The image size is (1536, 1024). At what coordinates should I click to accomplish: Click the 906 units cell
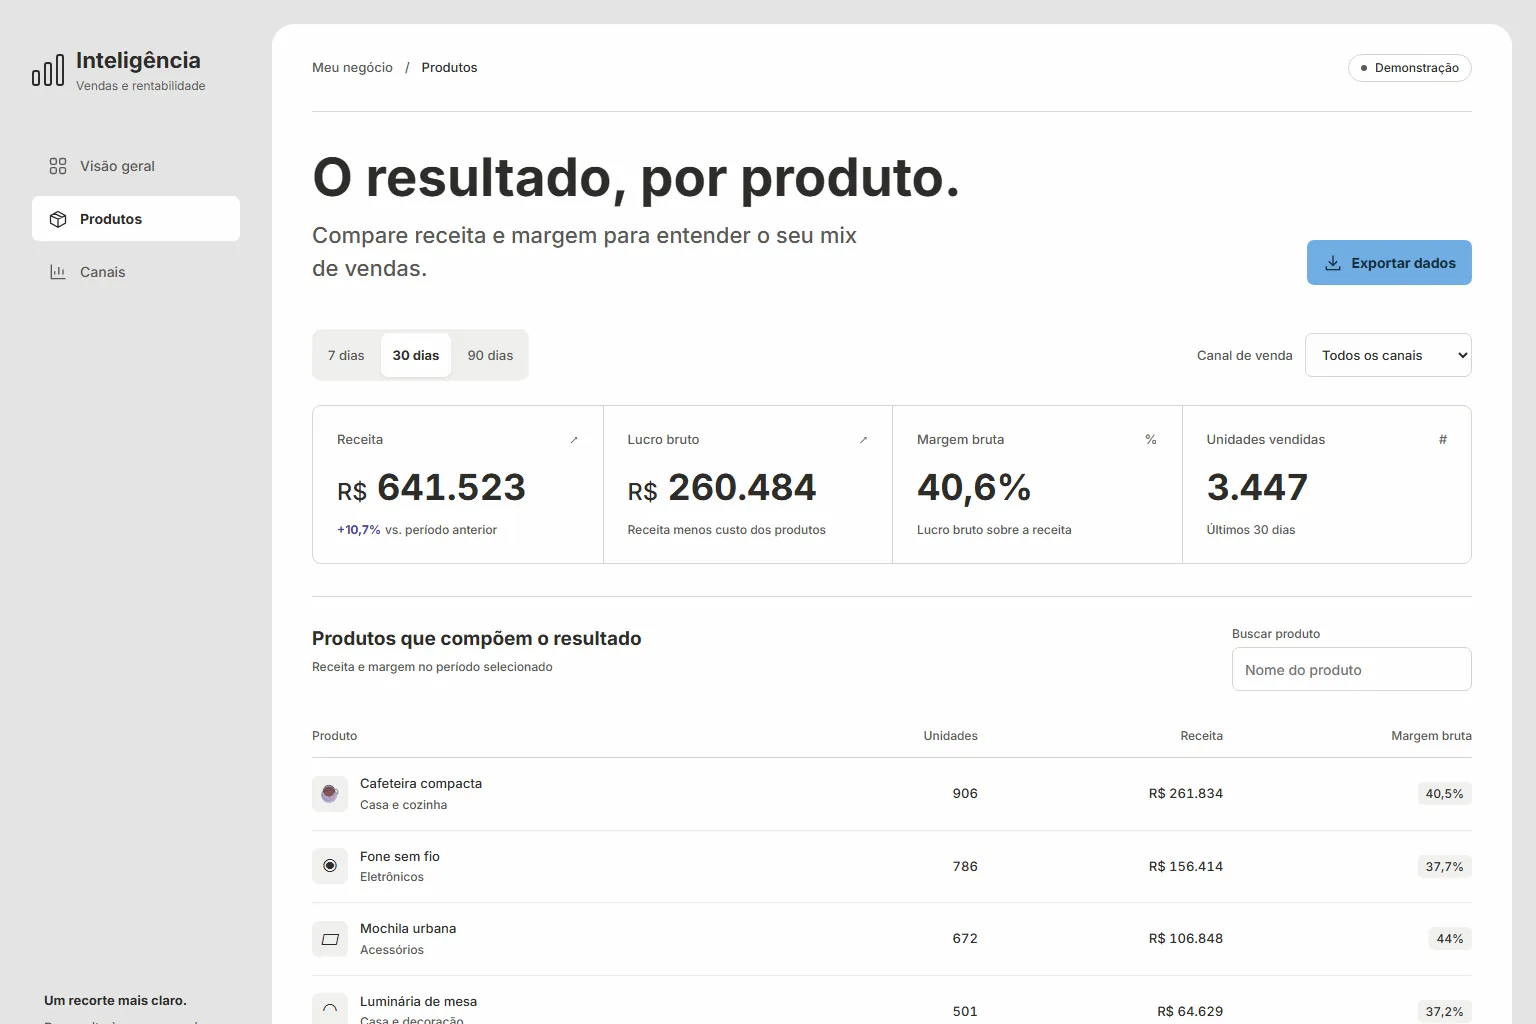[965, 794]
